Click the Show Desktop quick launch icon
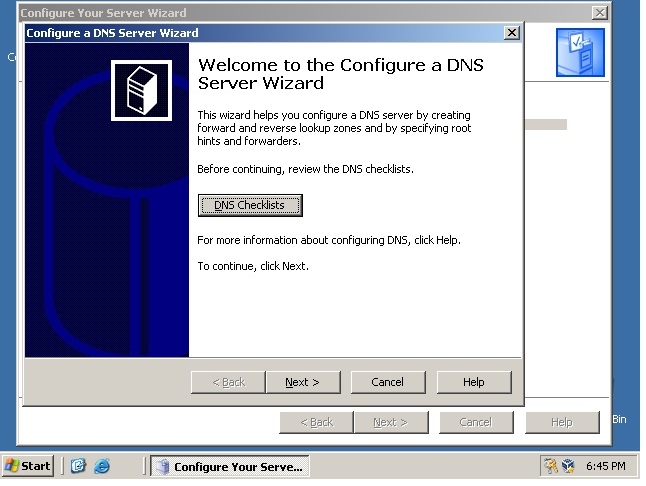This screenshot has height=486, width=646. point(78,466)
